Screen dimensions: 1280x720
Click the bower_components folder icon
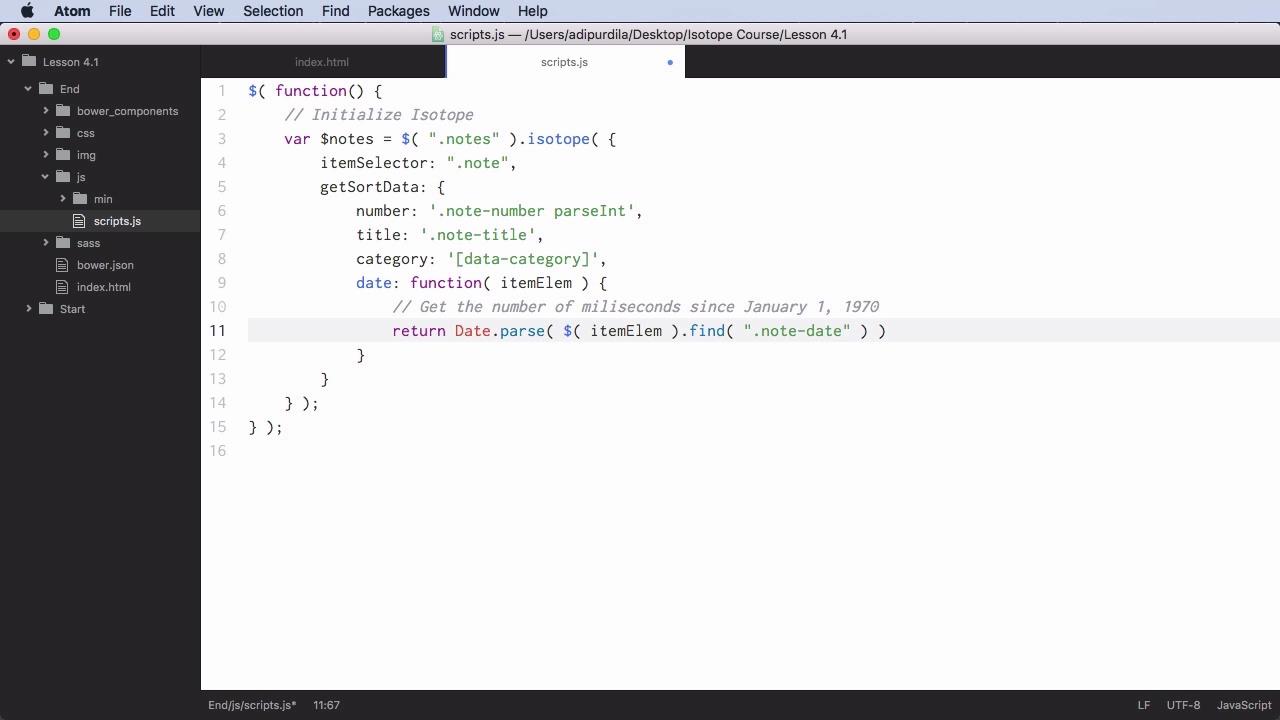click(x=63, y=110)
